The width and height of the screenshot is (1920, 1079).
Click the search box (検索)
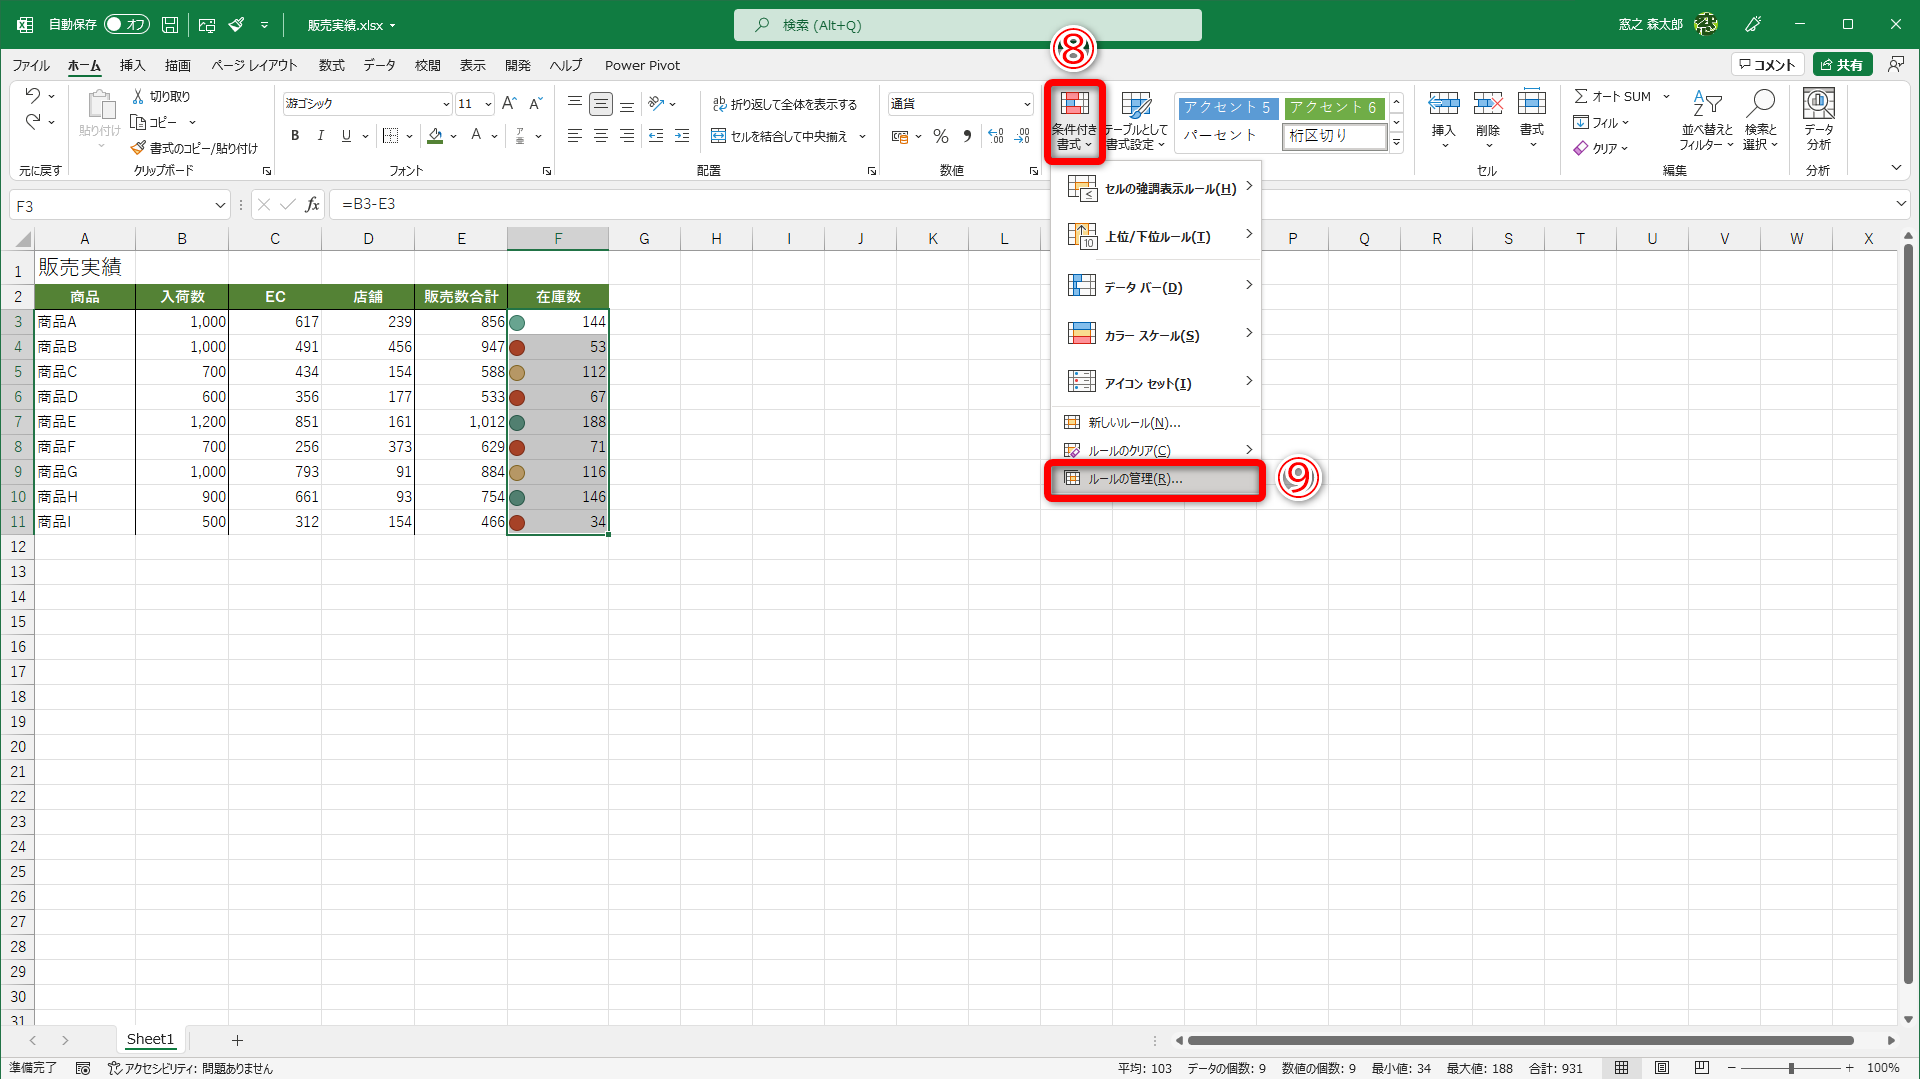968,25
